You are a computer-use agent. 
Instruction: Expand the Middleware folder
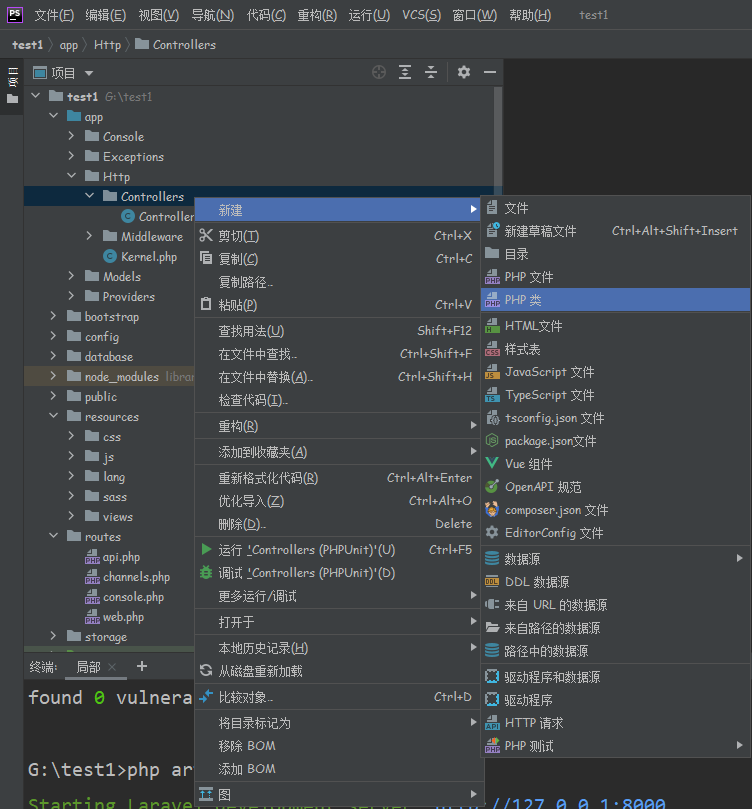click(89, 236)
